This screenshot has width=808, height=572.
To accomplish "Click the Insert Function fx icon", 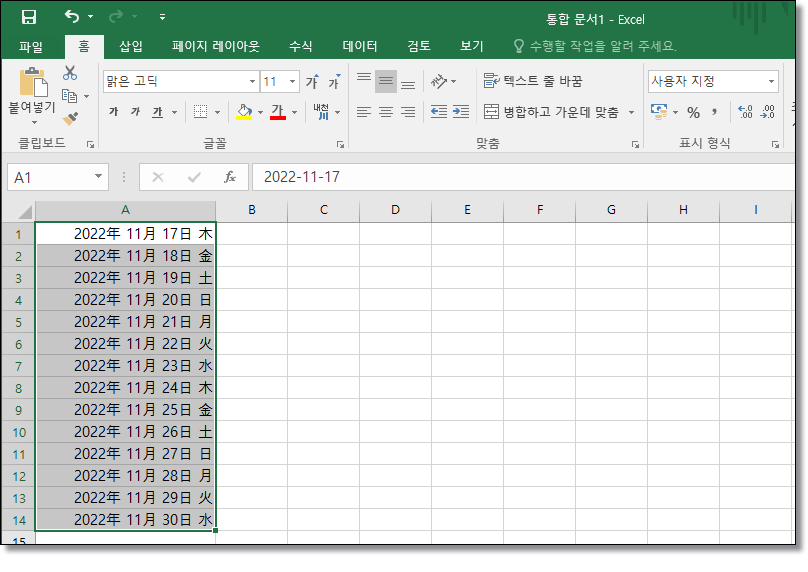I will [x=230, y=177].
